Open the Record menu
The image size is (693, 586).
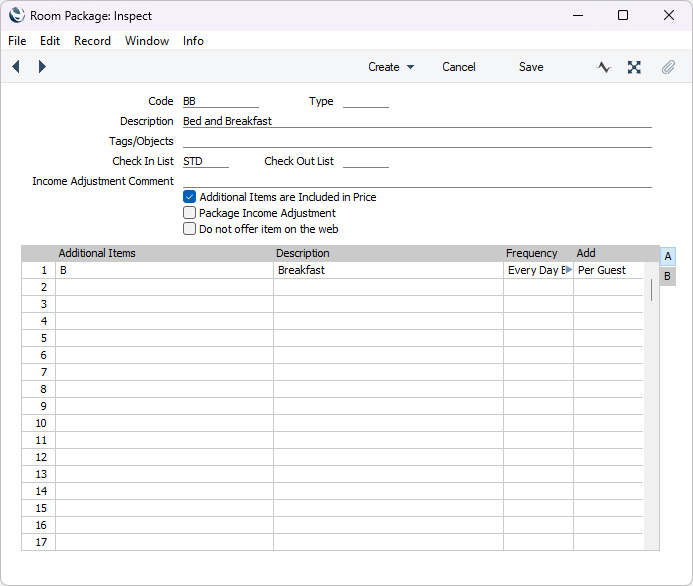pyautogui.click(x=92, y=41)
